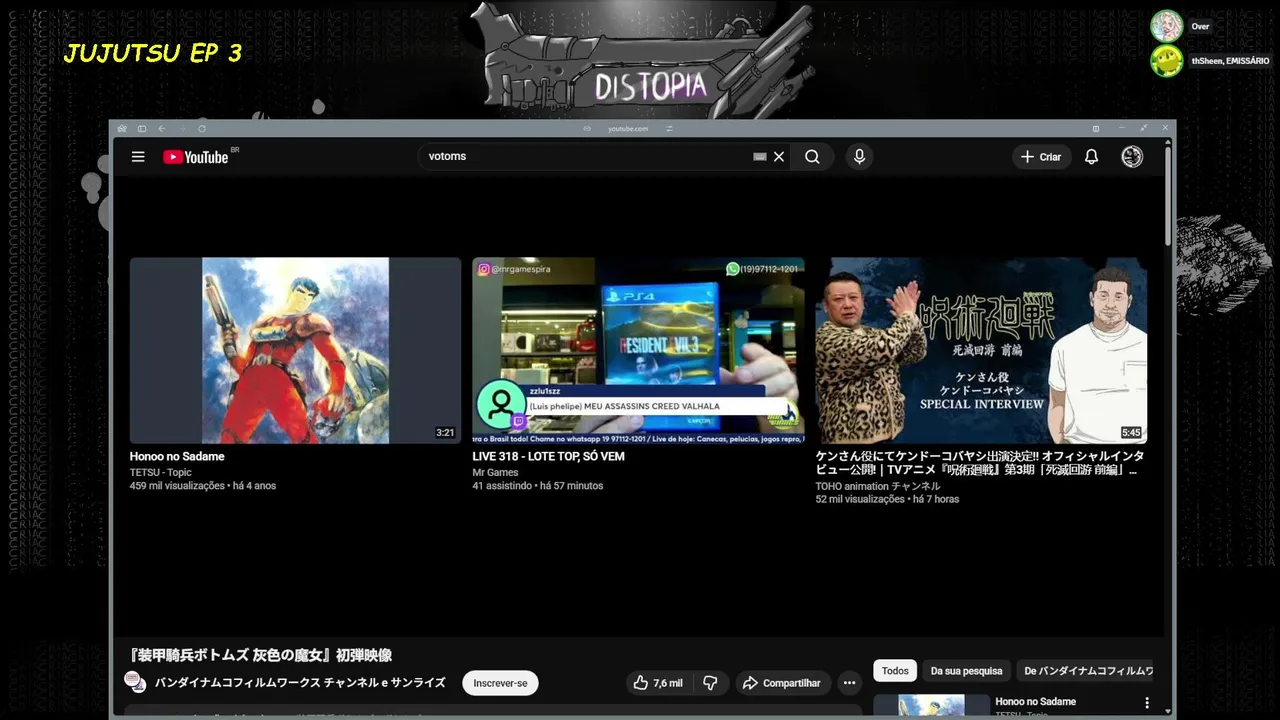1280x720 pixels.
Task: Click the sidebar Honoo no Sadame thumbnail
Action: click(x=931, y=706)
